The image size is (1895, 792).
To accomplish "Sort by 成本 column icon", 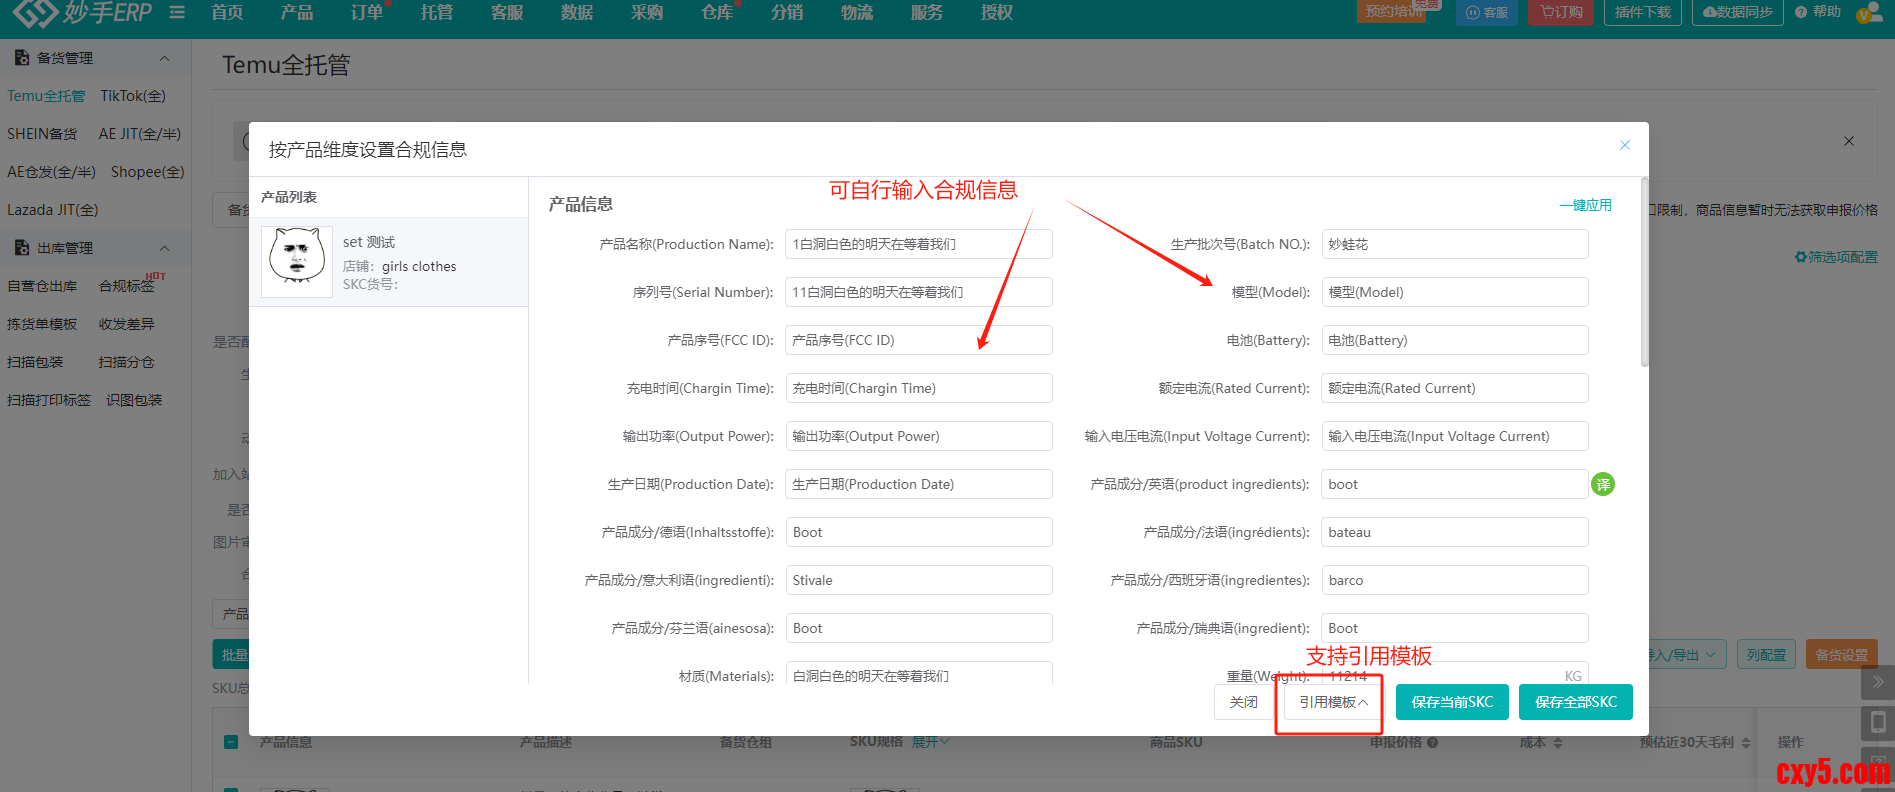I will [x=1558, y=743].
